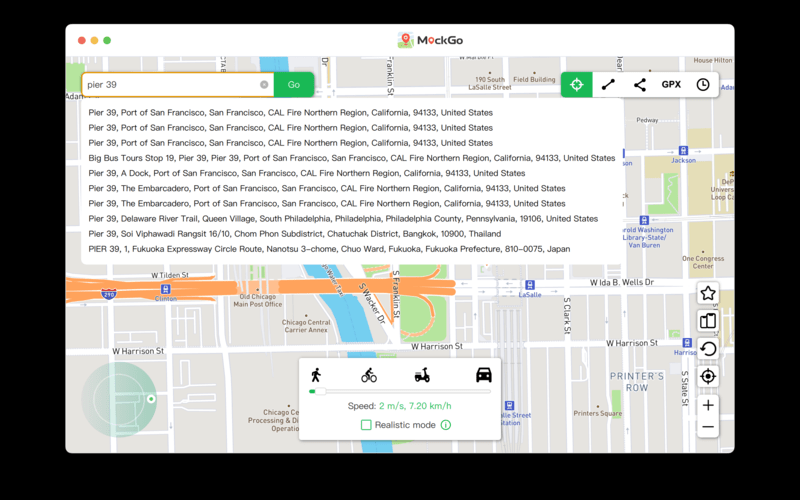The height and width of the screenshot is (500, 800).
Task: Click the device screen icon below the star
Action: (708, 321)
